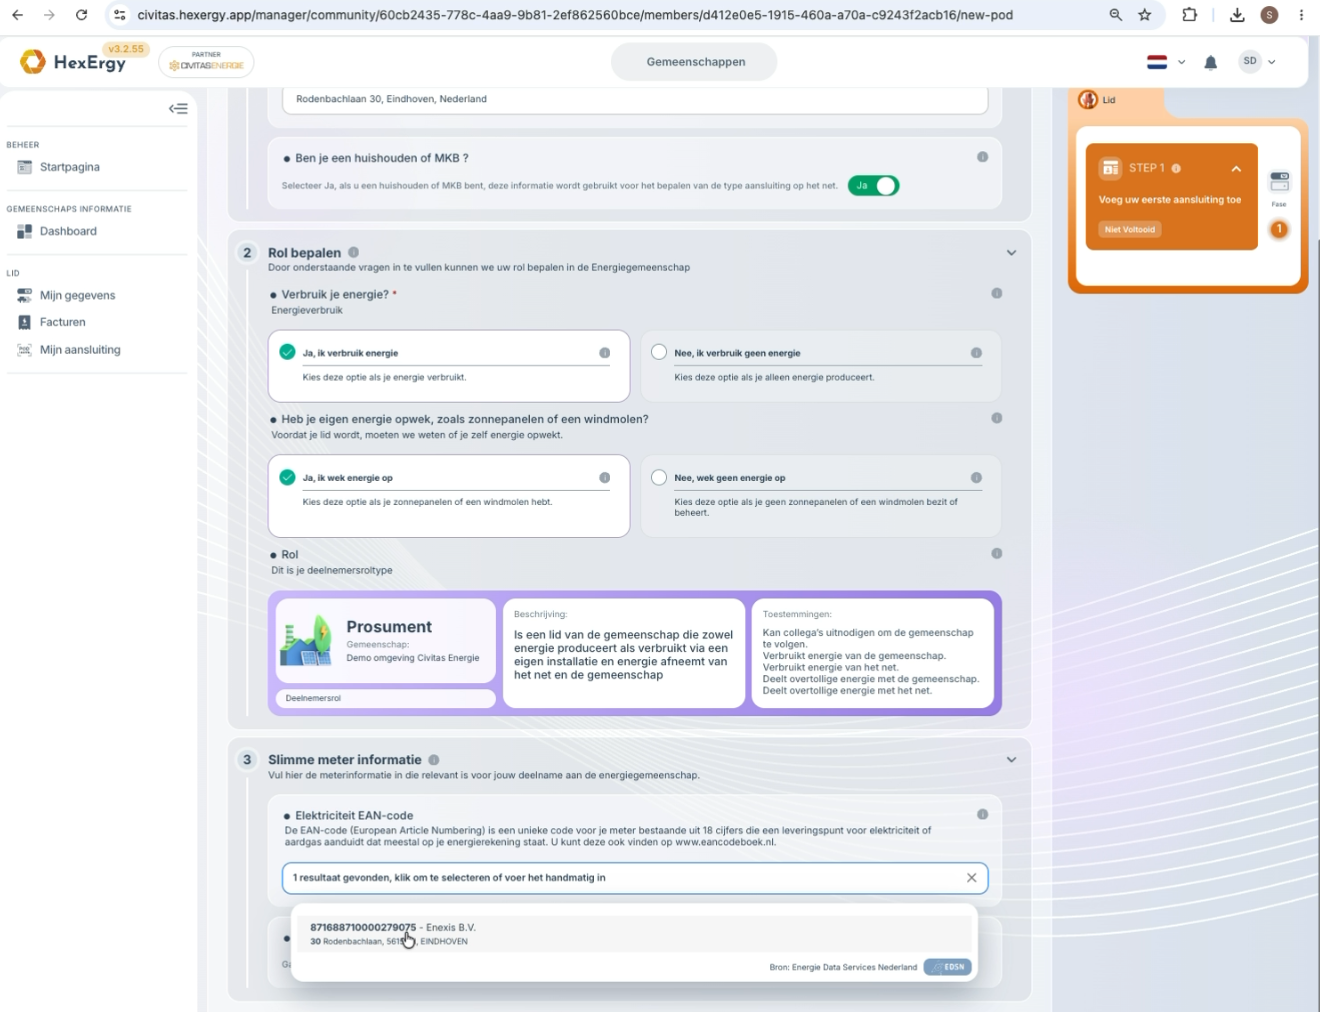
Task: Show info for the Rol field
Action: click(996, 553)
